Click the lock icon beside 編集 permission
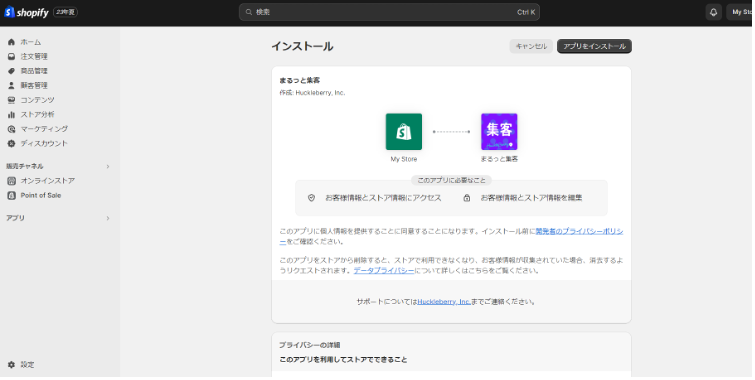Screen dimensions: 755x380 point(467,197)
